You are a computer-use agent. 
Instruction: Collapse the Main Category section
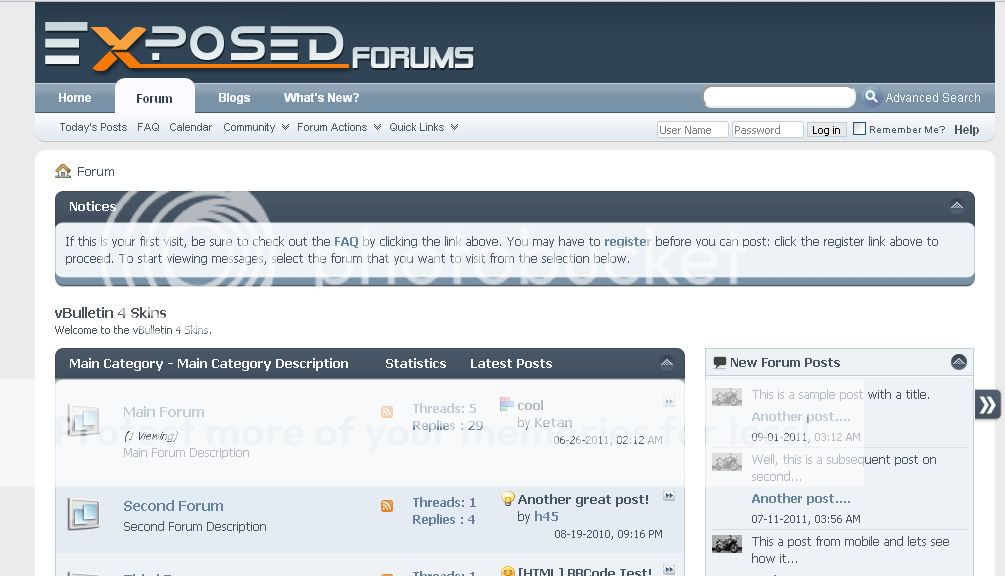(667, 363)
